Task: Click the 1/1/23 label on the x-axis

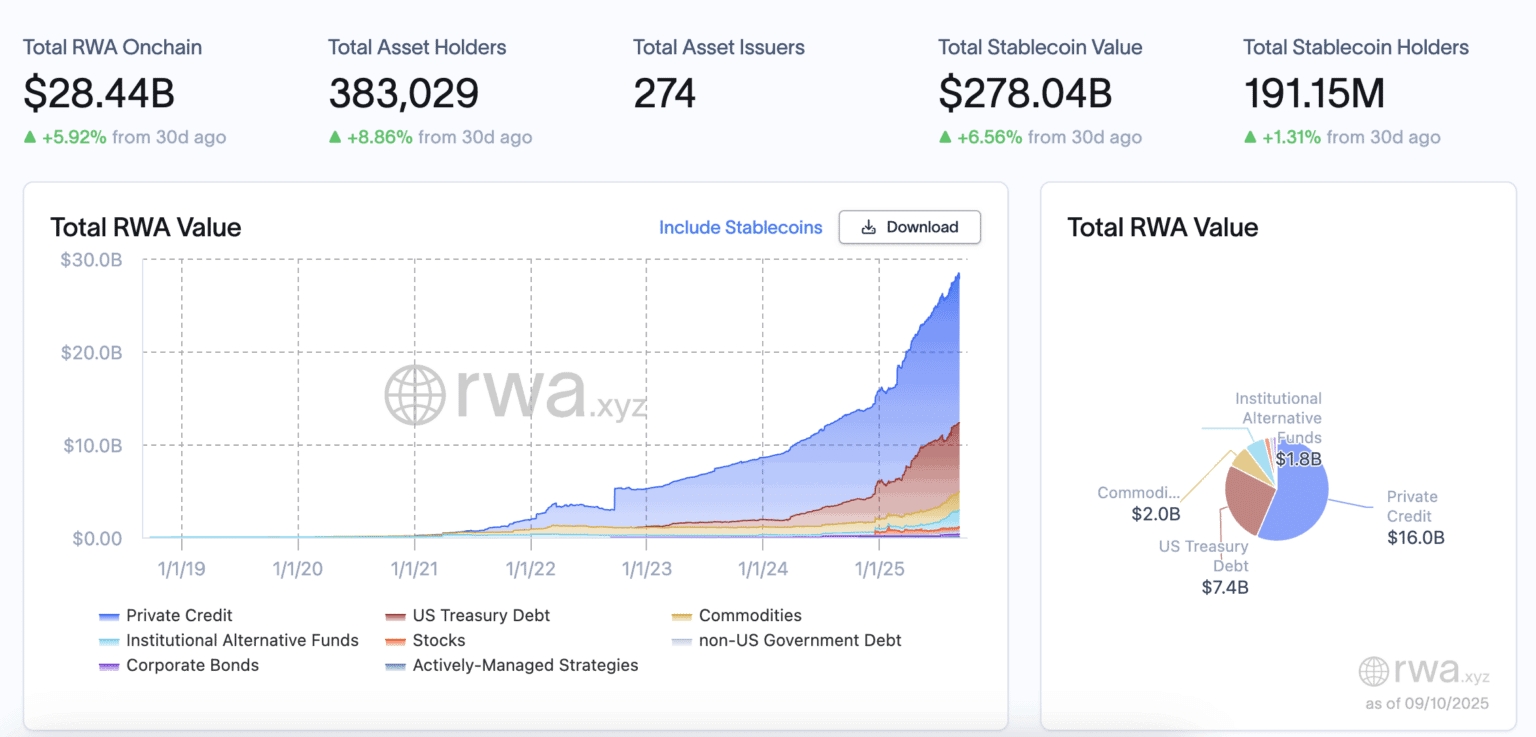Action: click(x=646, y=569)
